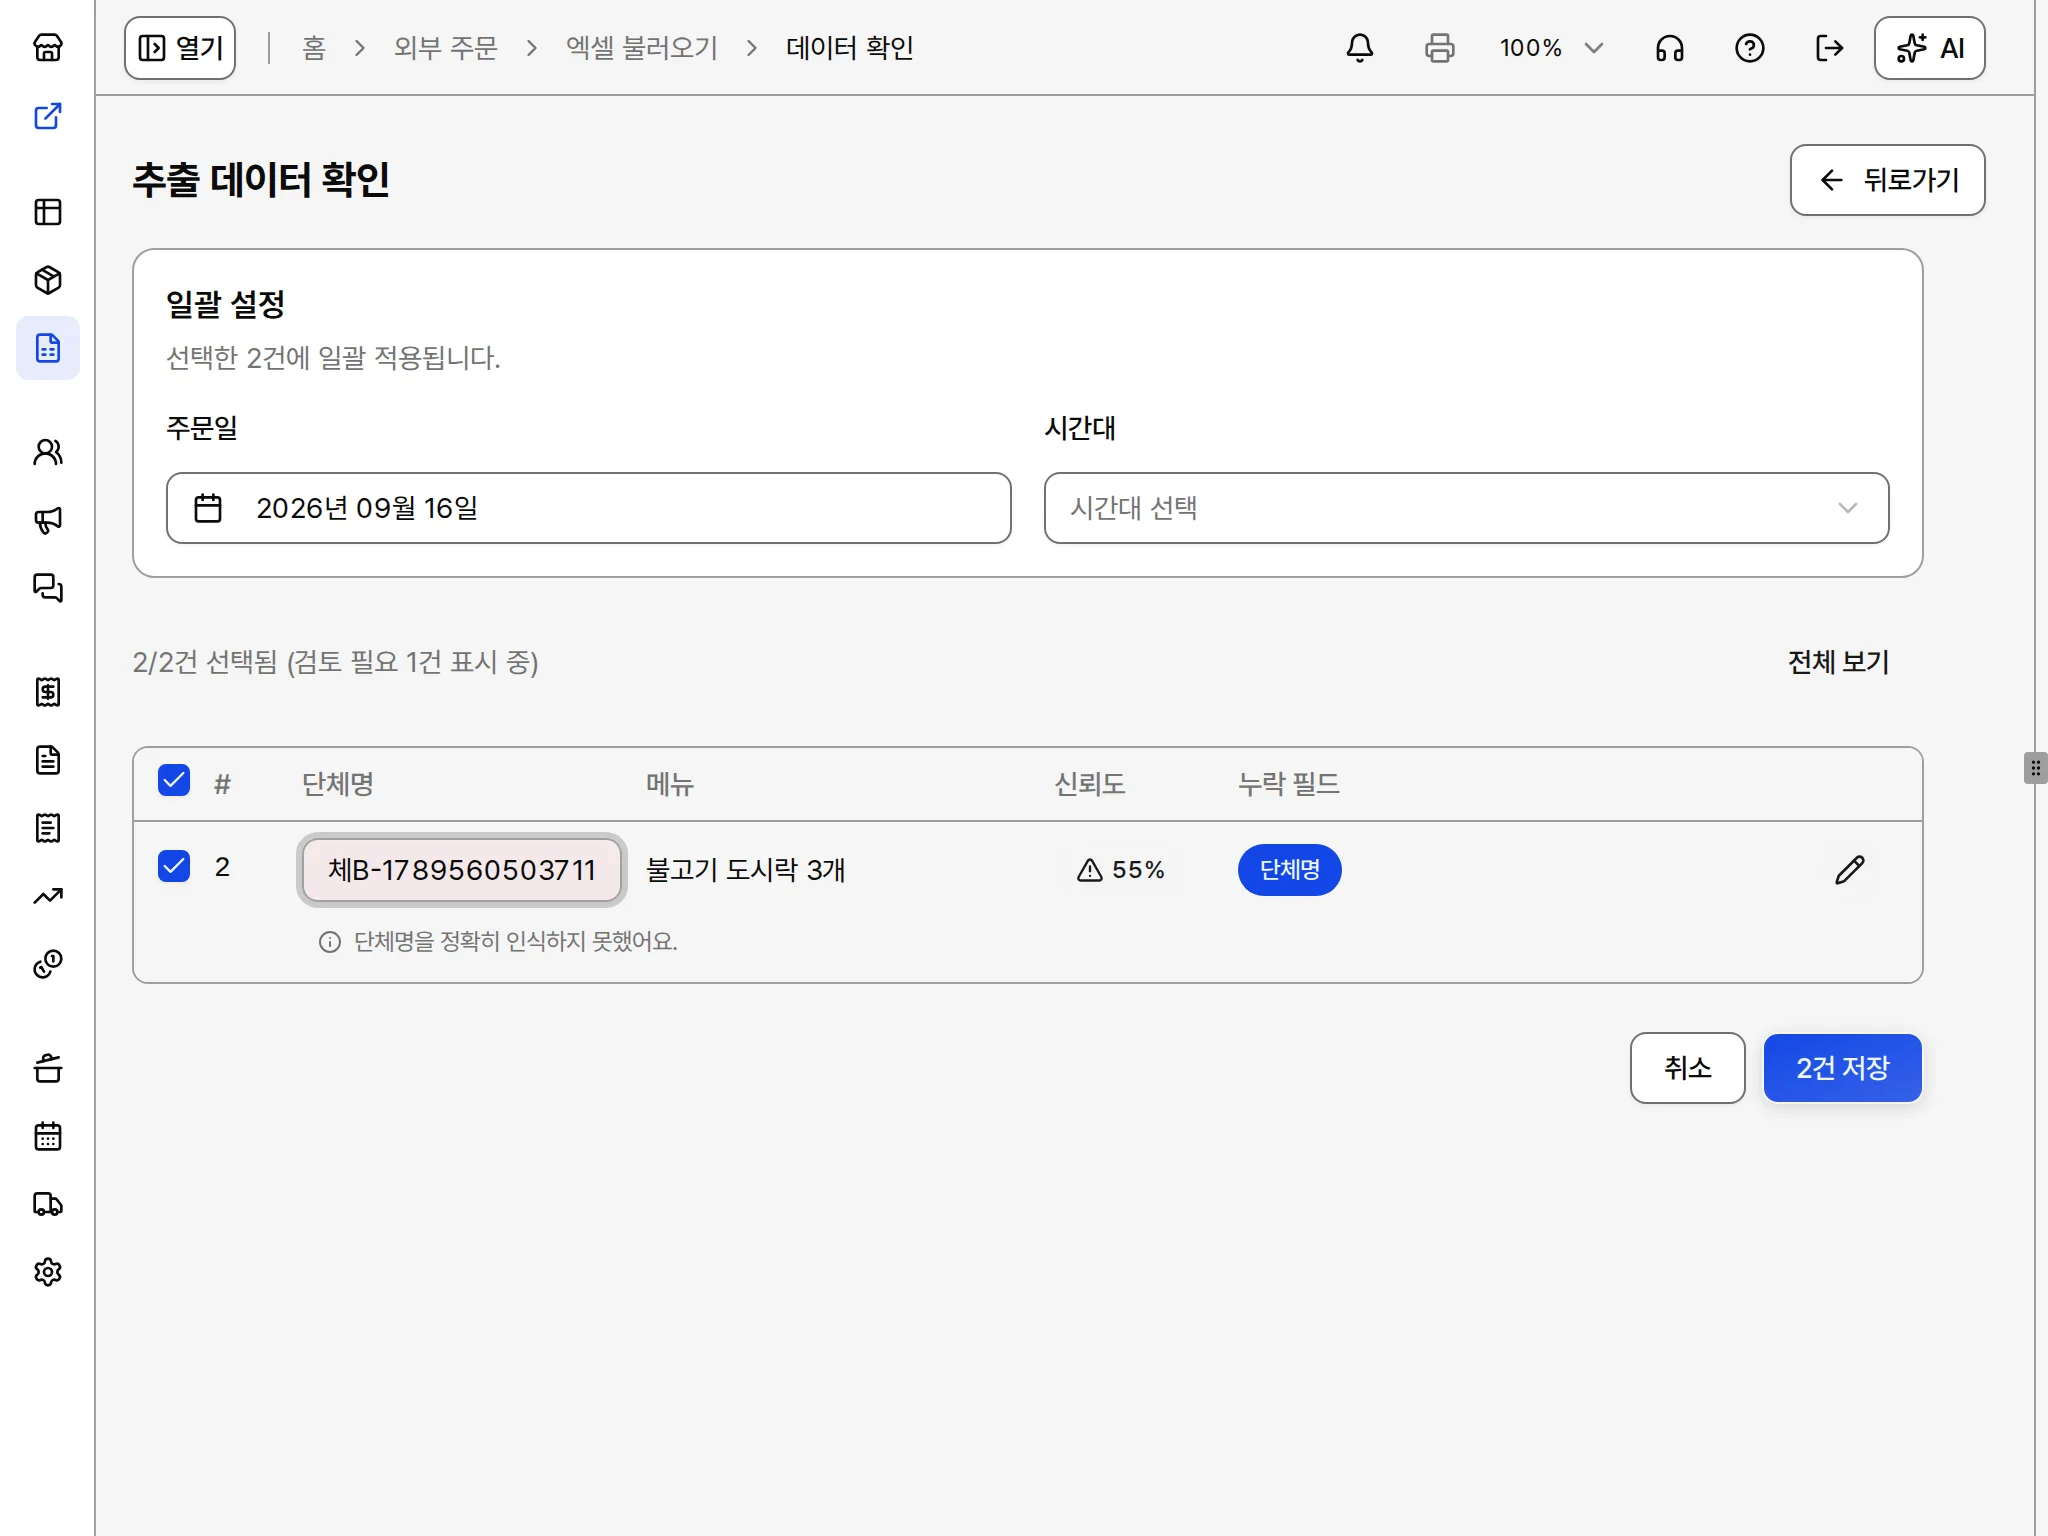2048x1536 pixels.
Task: Open the 100% zoom dropdown
Action: coord(1551,48)
